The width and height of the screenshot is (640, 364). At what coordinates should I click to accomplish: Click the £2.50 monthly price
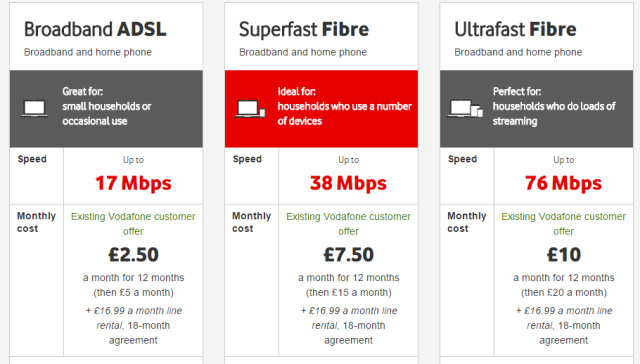[133, 255]
